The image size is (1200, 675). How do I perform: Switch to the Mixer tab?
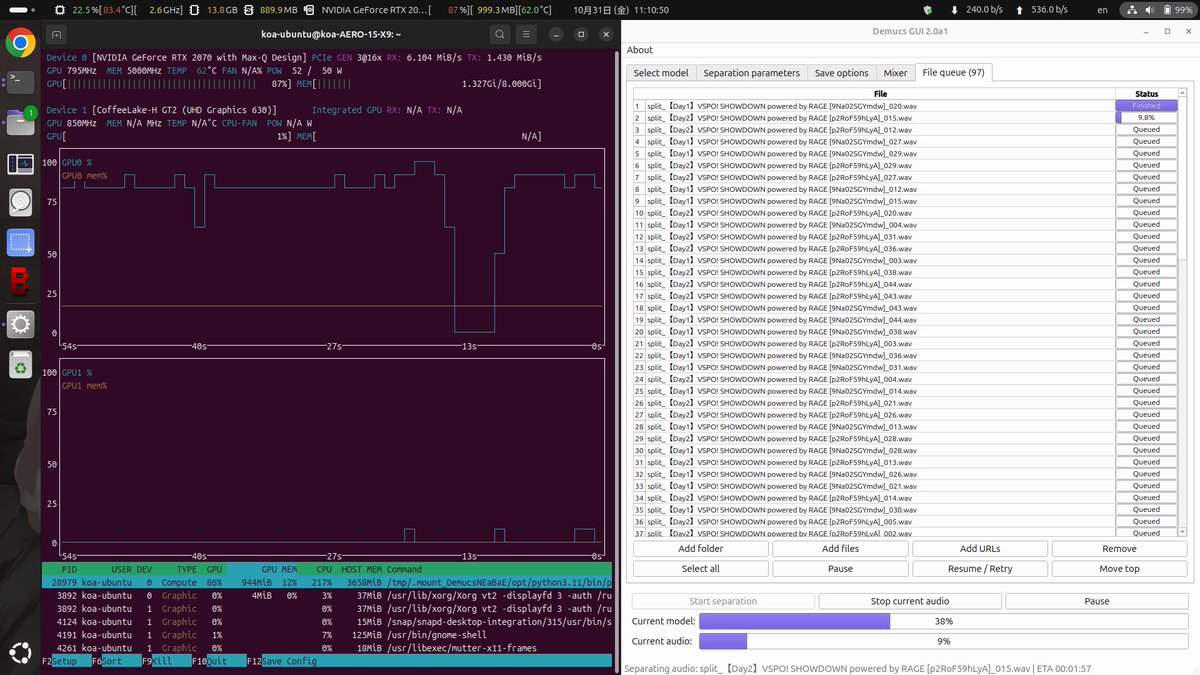[895, 73]
